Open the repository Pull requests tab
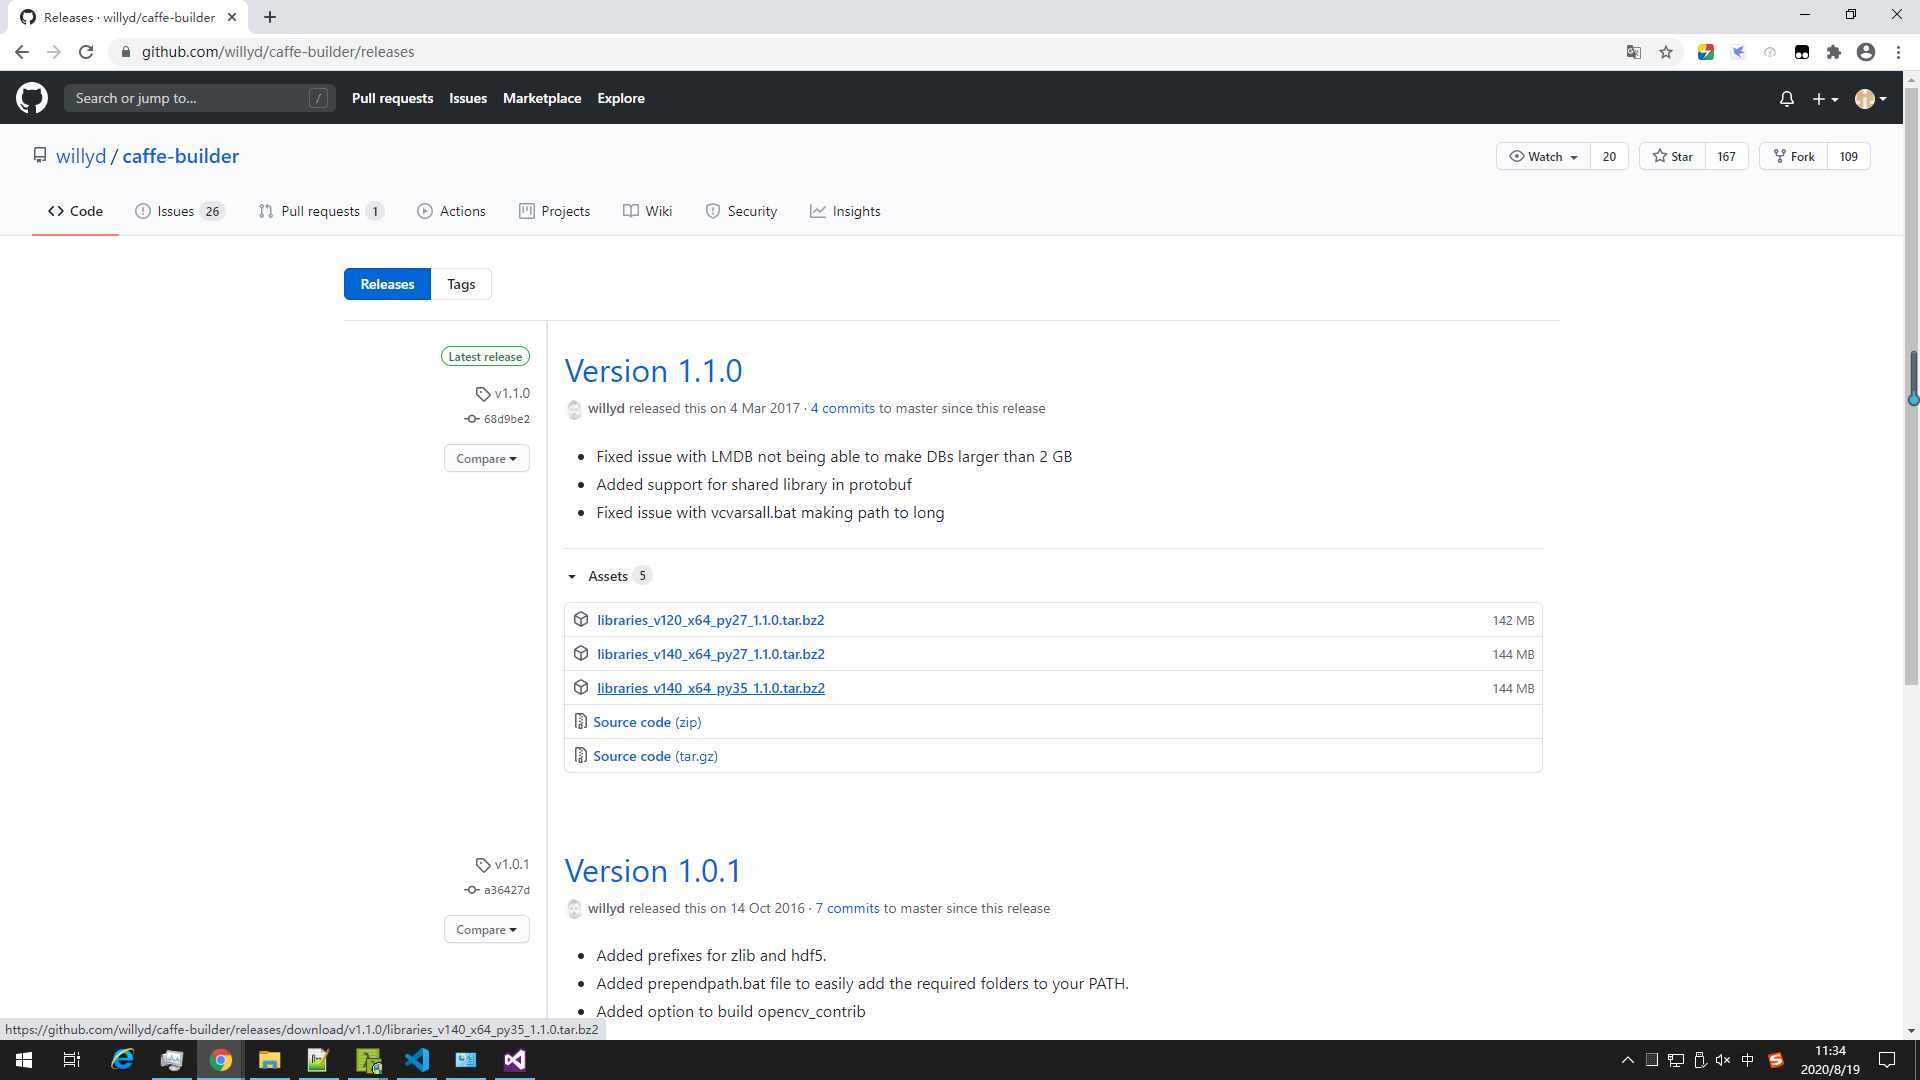The image size is (1920, 1080). click(321, 211)
